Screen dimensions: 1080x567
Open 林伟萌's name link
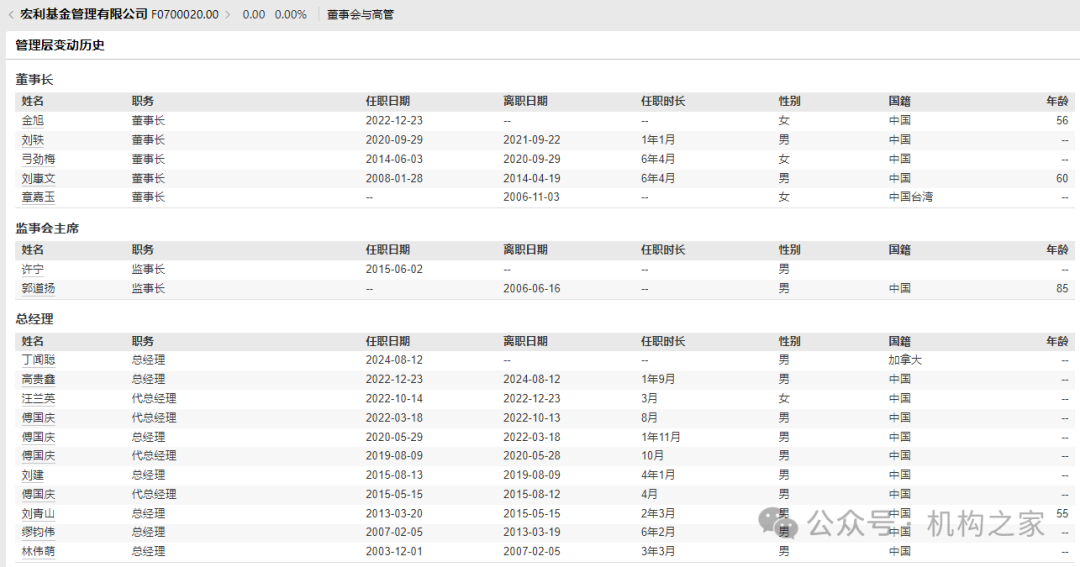(x=38, y=551)
